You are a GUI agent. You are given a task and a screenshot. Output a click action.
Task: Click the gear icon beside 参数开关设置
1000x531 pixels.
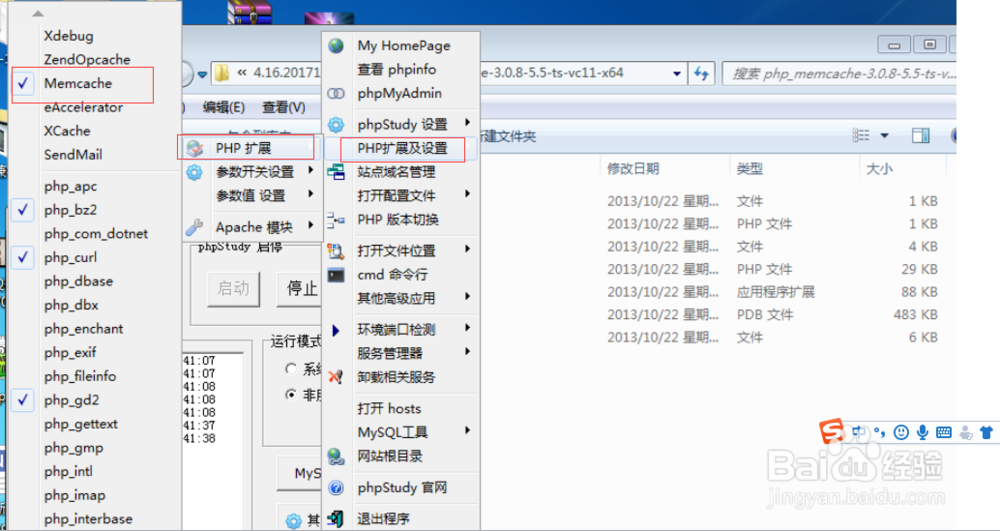point(194,172)
